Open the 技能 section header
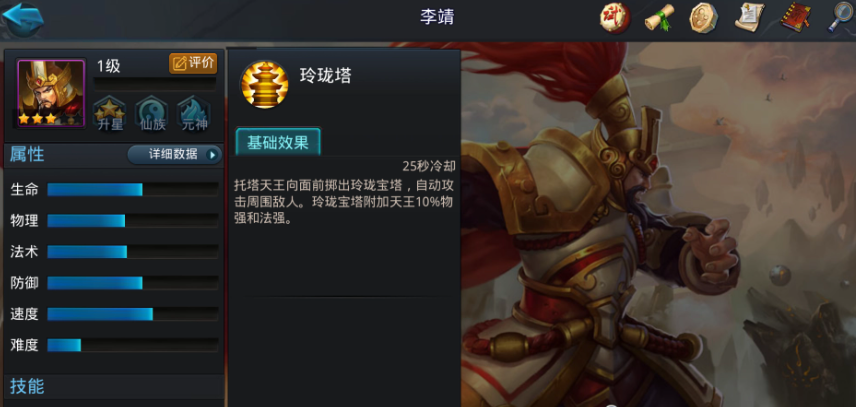 pos(114,386)
